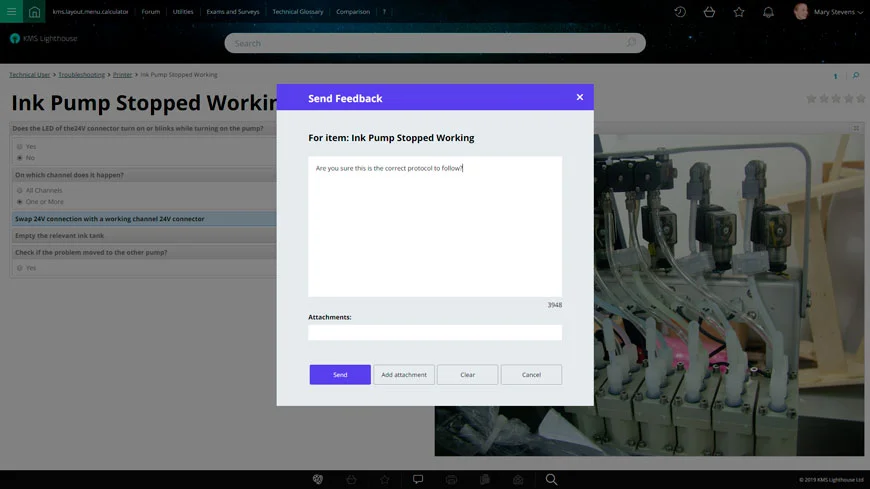Open the Comparison menu item
This screenshot has height=489, width=870.
click(353, 12)
